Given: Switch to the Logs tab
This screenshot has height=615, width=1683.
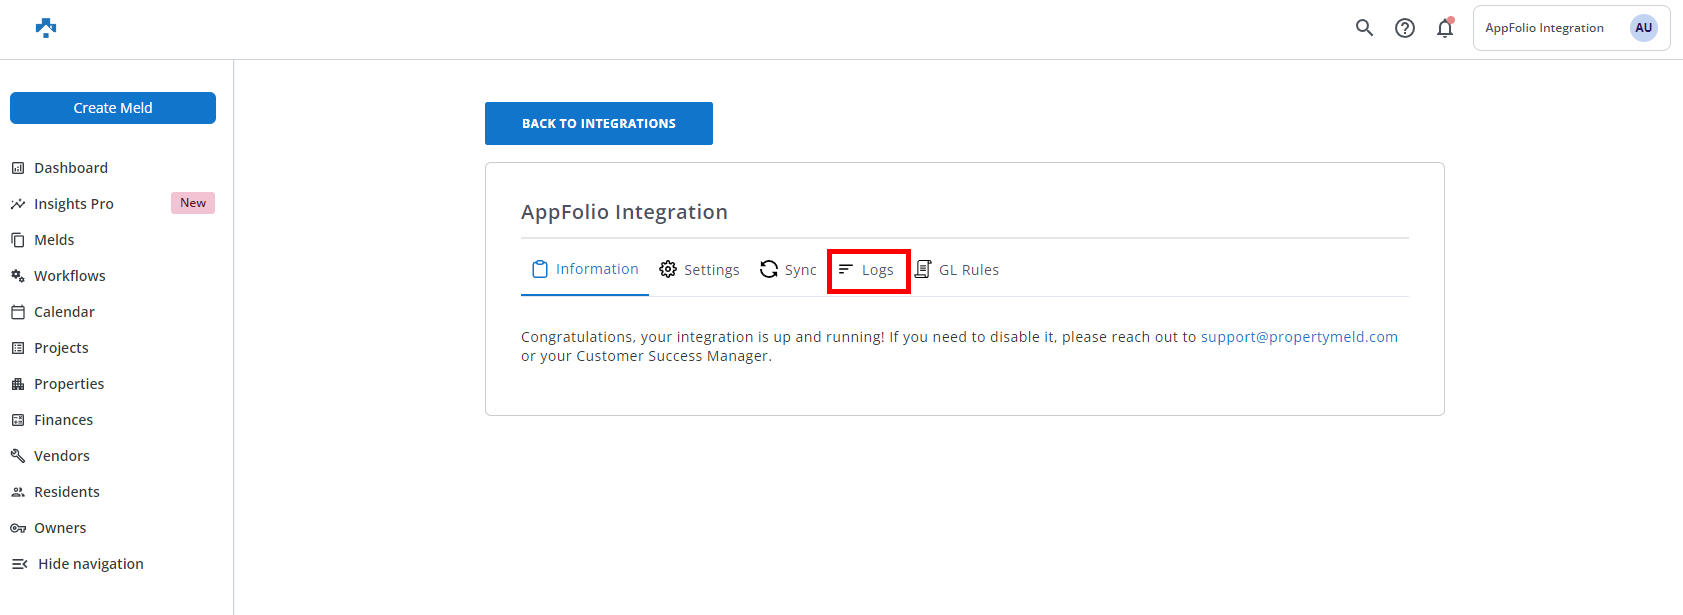Looking at the screenshot, I should (x=868, y=270).
